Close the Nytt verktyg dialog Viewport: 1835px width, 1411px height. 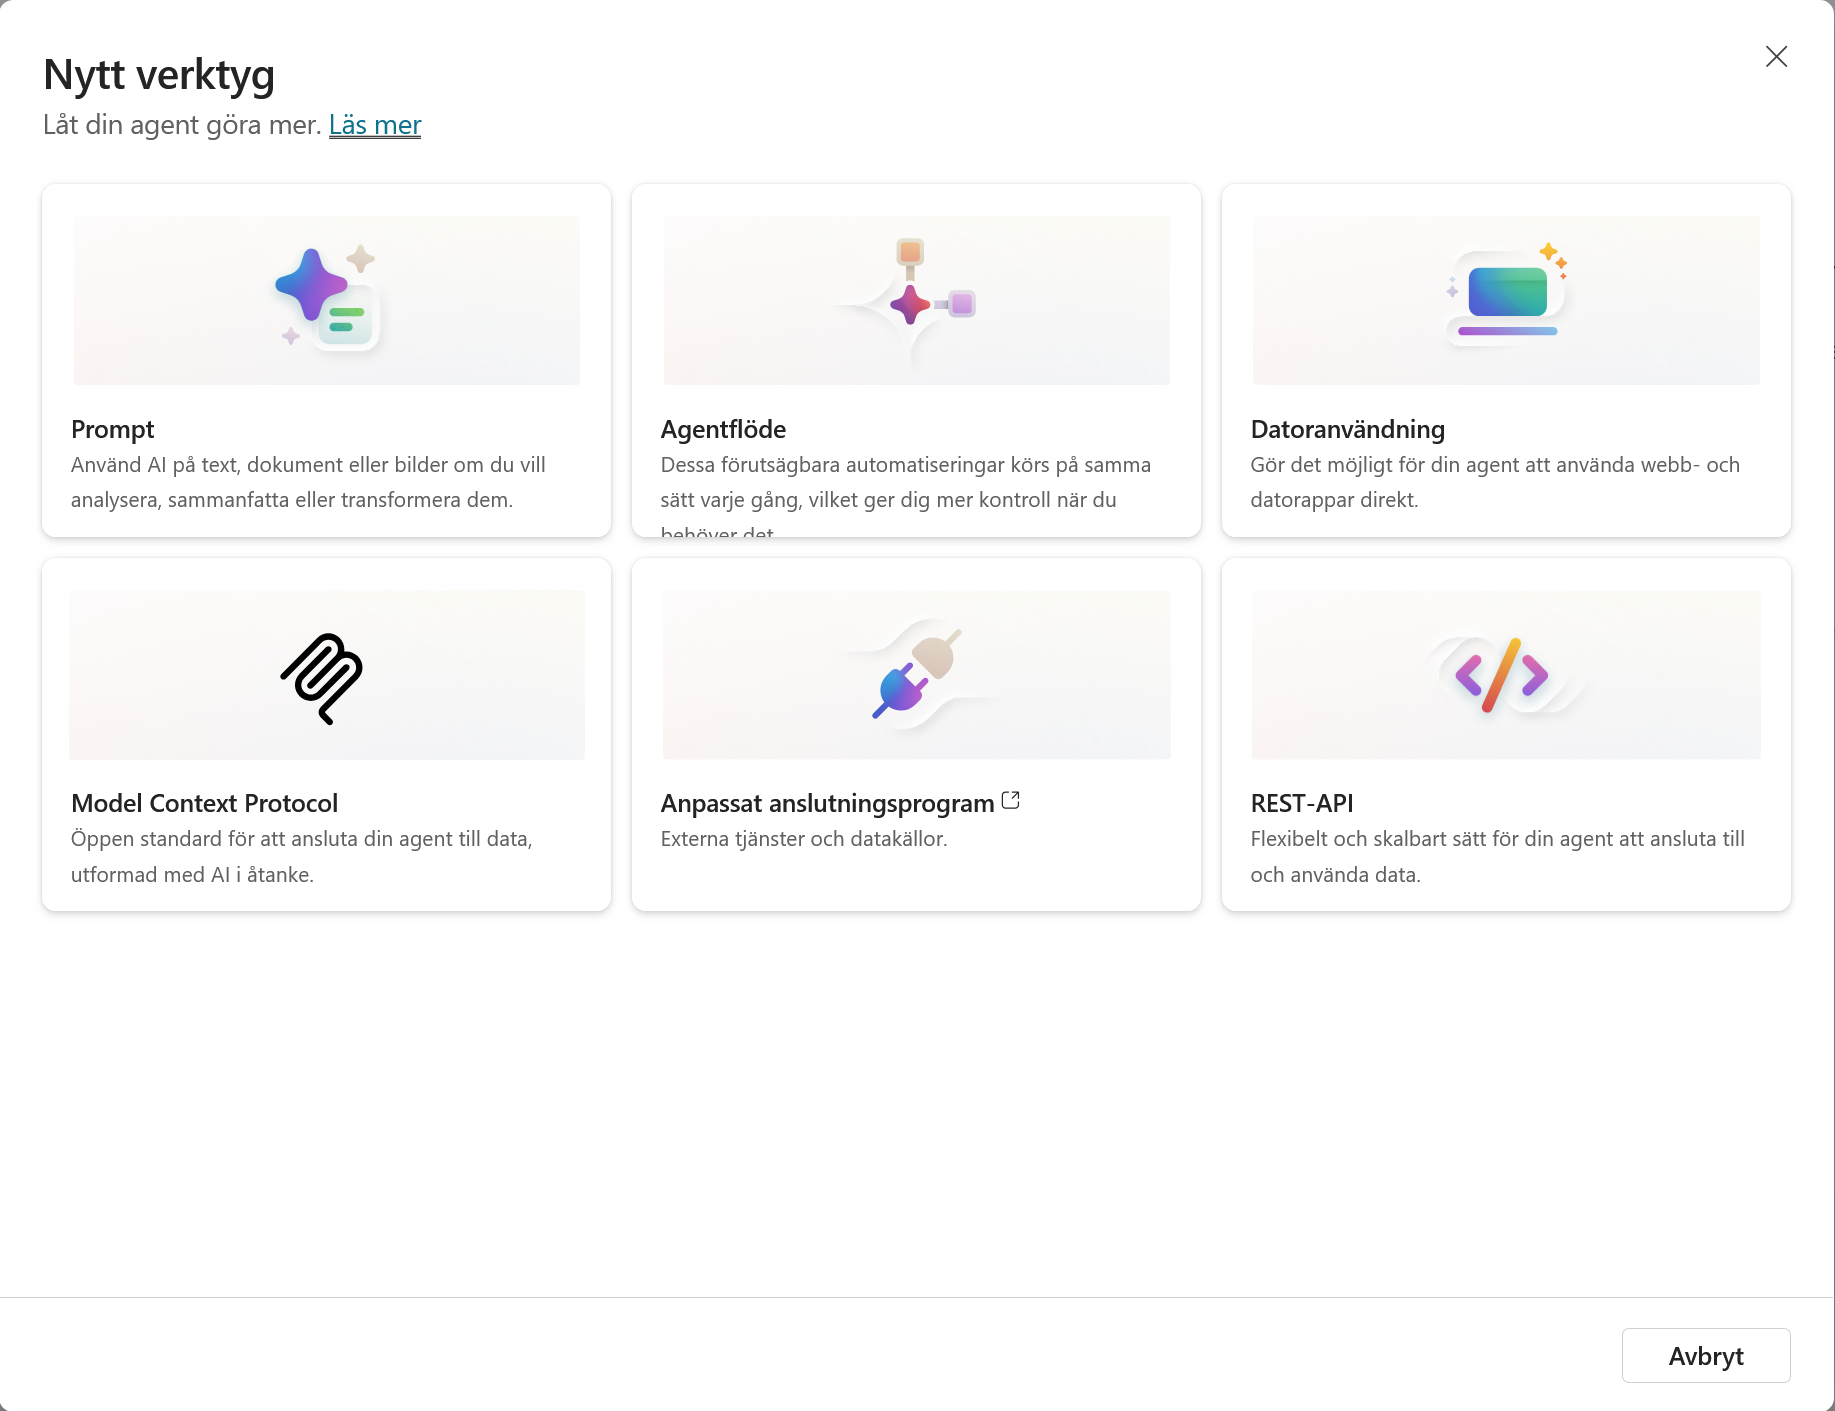pyautogui.click(x=1776, y=56)
